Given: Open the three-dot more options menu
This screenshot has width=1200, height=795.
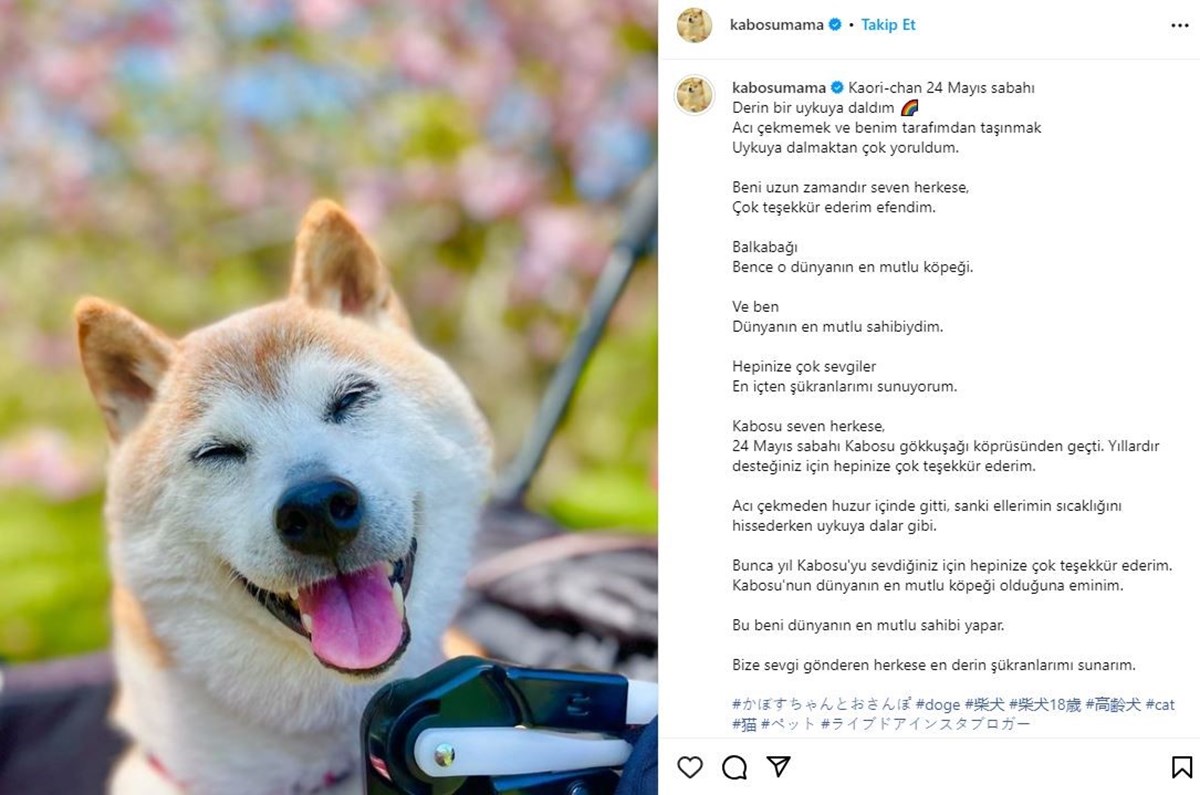Looking at the screenshot, I should 1180,25.
